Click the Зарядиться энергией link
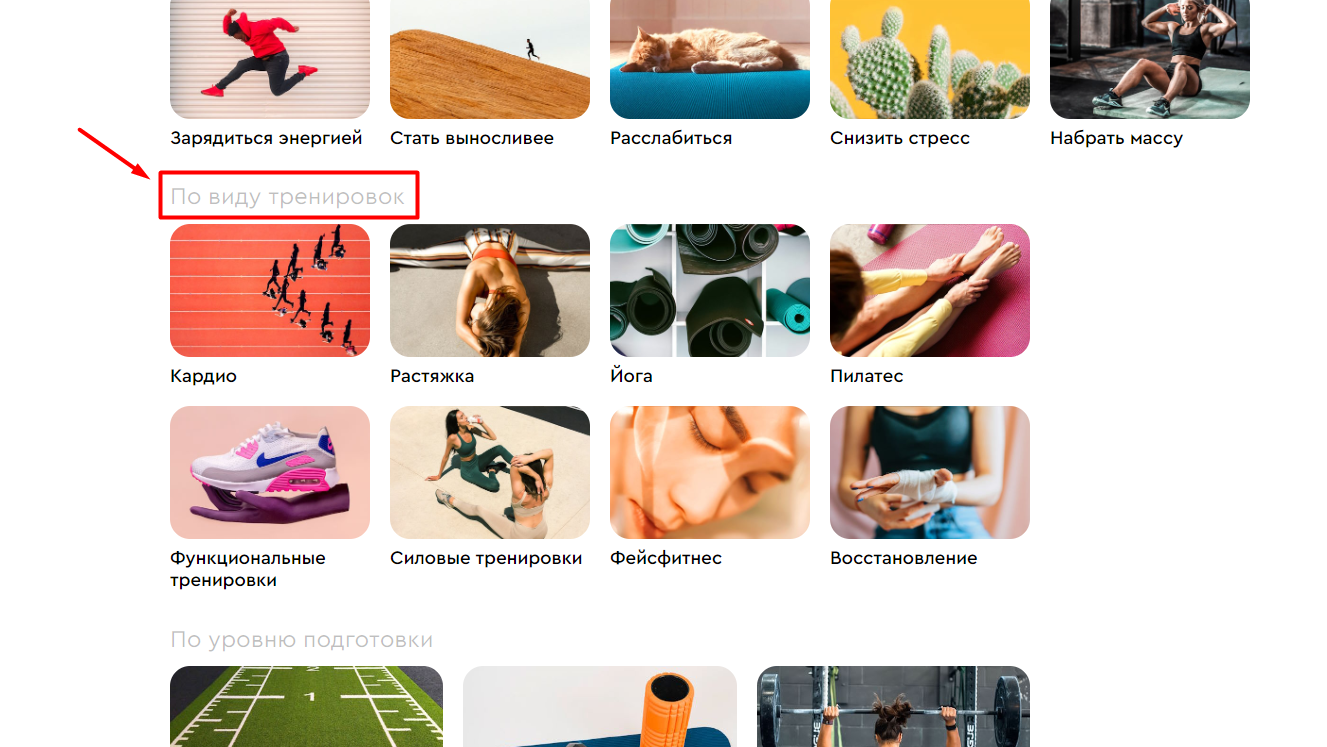1327x747 pixels. (x=266, y=139)
